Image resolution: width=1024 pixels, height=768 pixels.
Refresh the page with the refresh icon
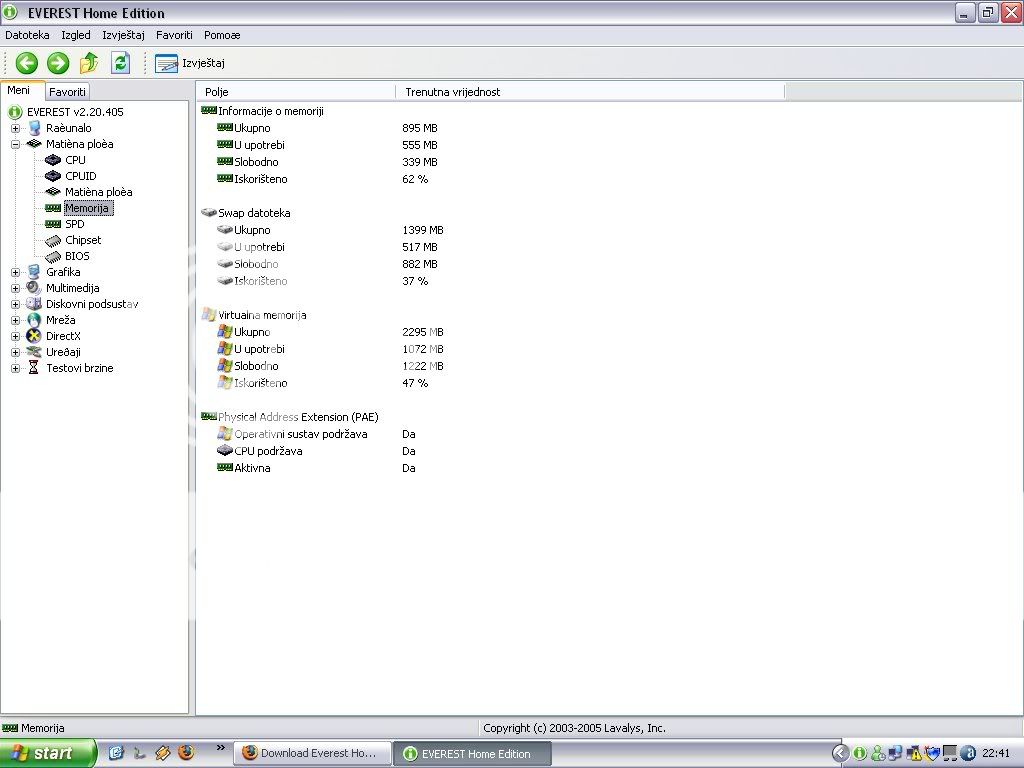tap(120, 63)
